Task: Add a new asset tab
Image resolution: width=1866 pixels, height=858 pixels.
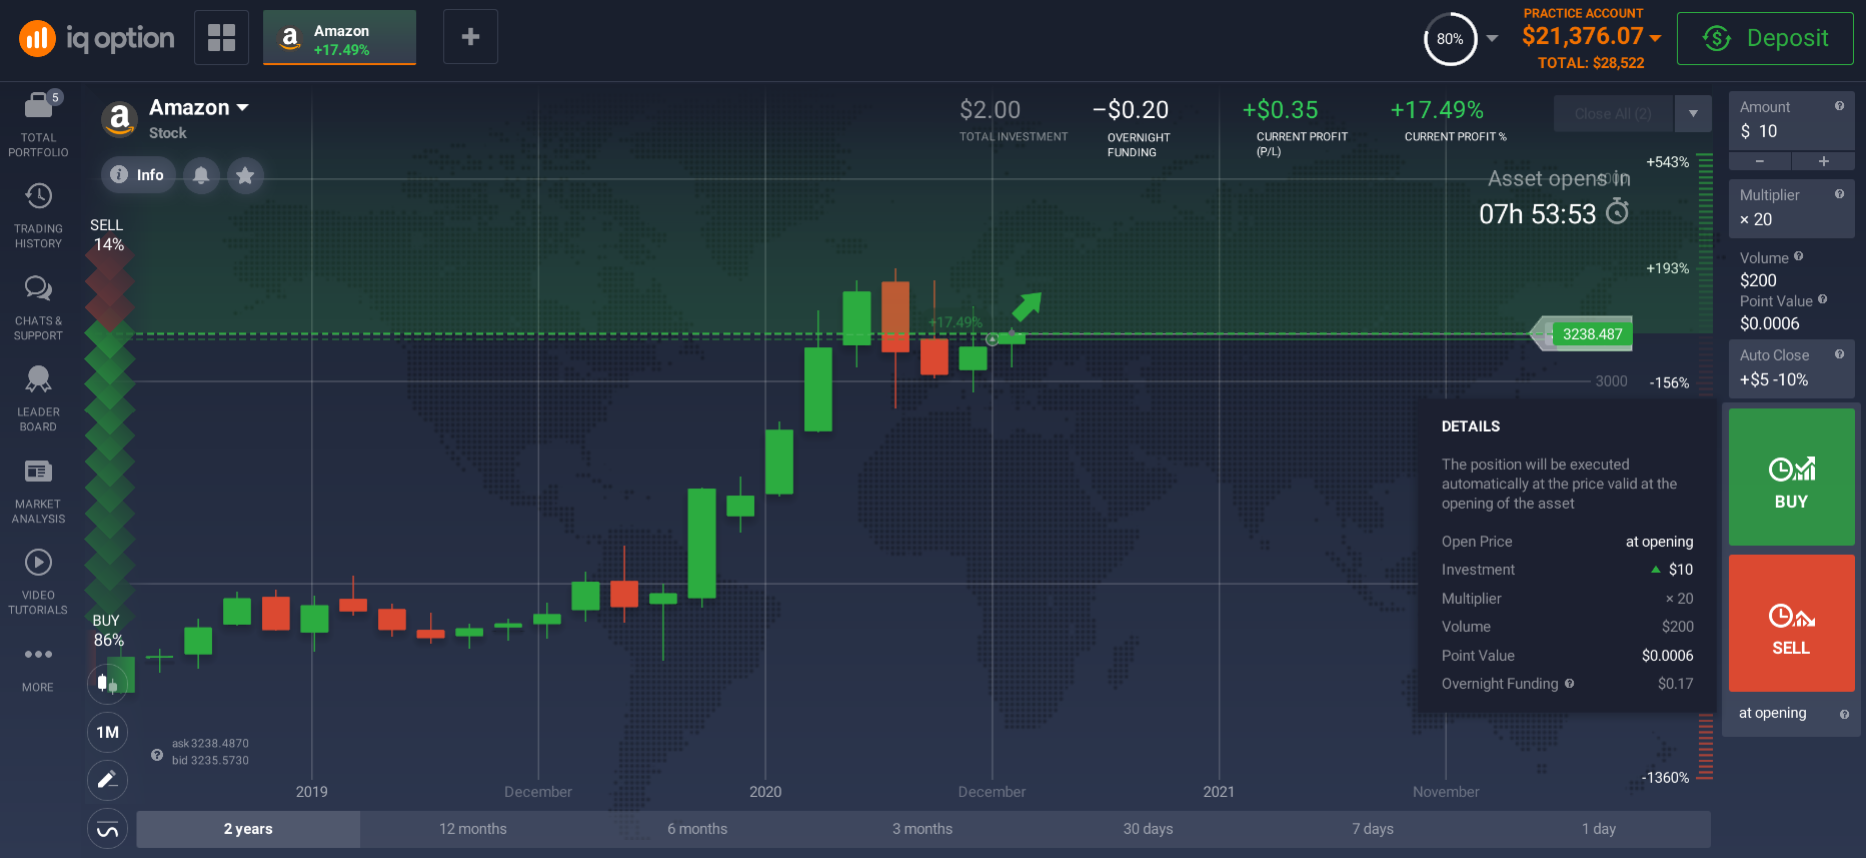Action: click(x=470, y=37)
